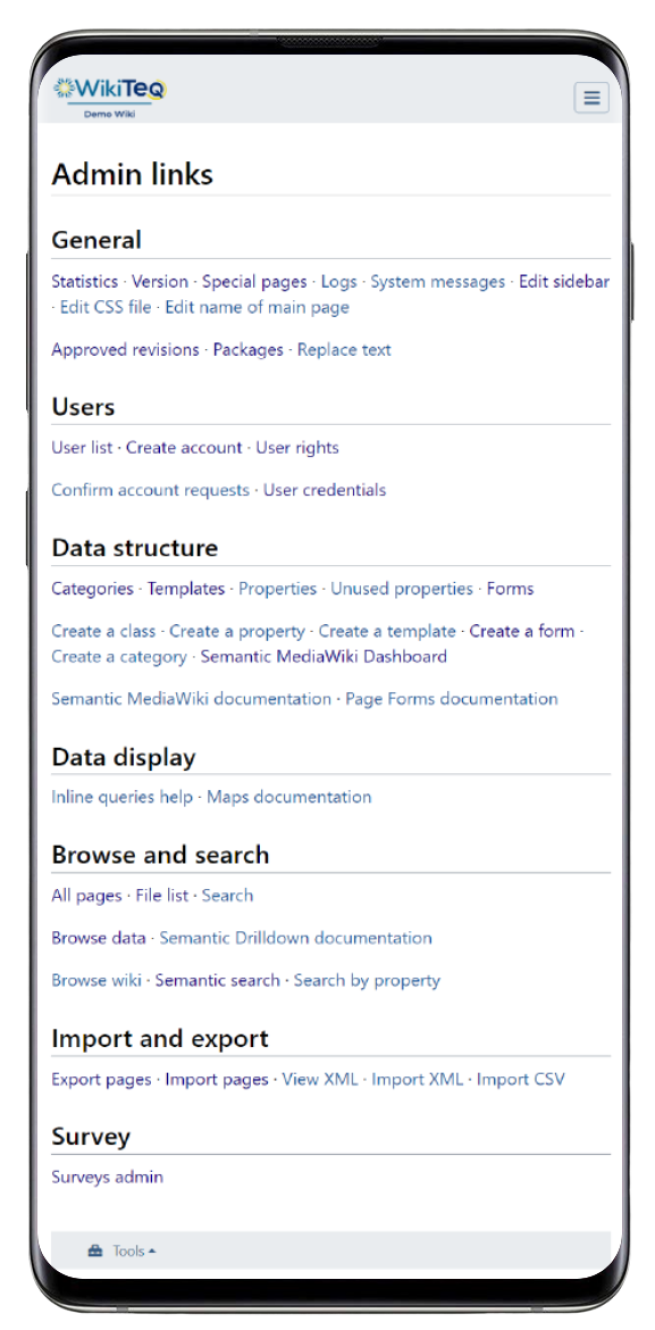Import a CSV file

519,1079
